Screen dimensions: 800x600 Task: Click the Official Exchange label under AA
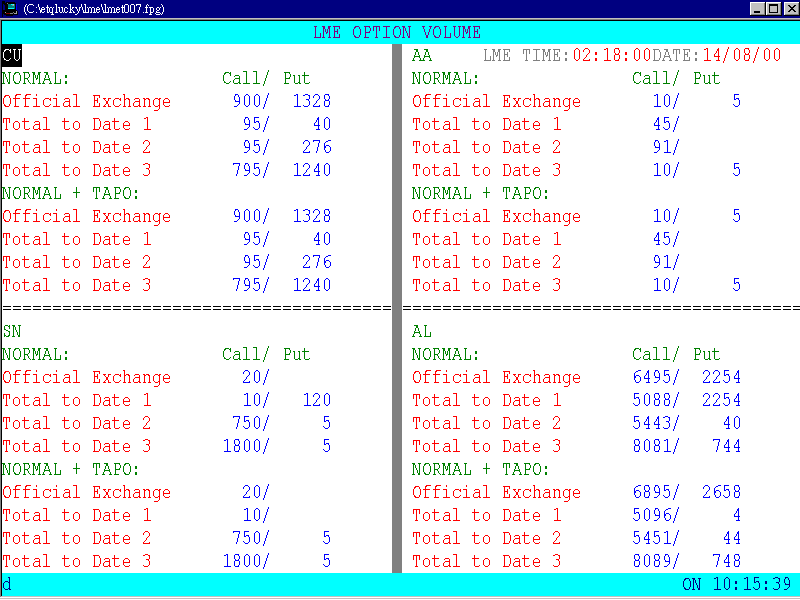tap(497, 100)
